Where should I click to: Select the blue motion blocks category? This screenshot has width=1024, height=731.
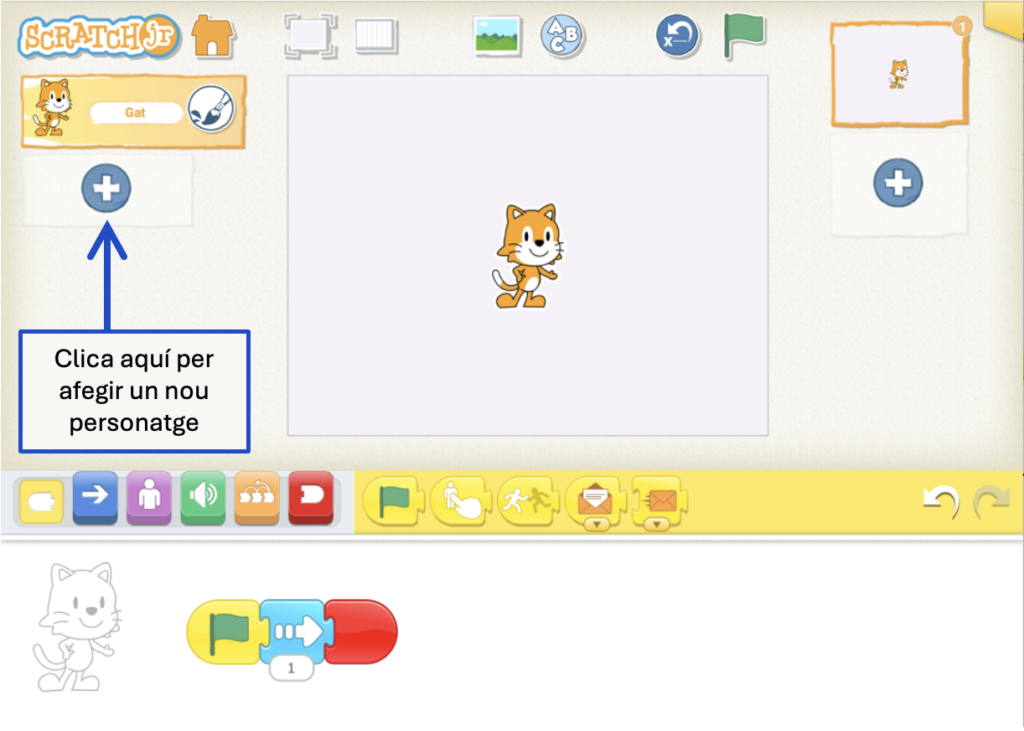click(95, 497)
